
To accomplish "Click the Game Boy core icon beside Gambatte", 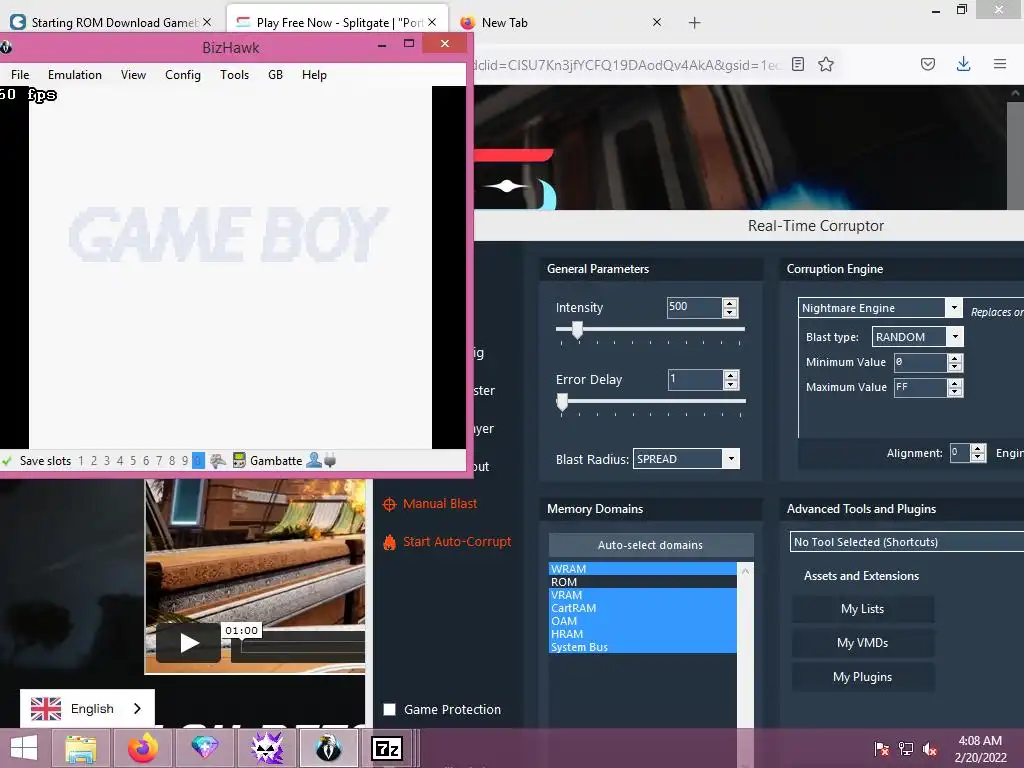I will tap(239, 460).
